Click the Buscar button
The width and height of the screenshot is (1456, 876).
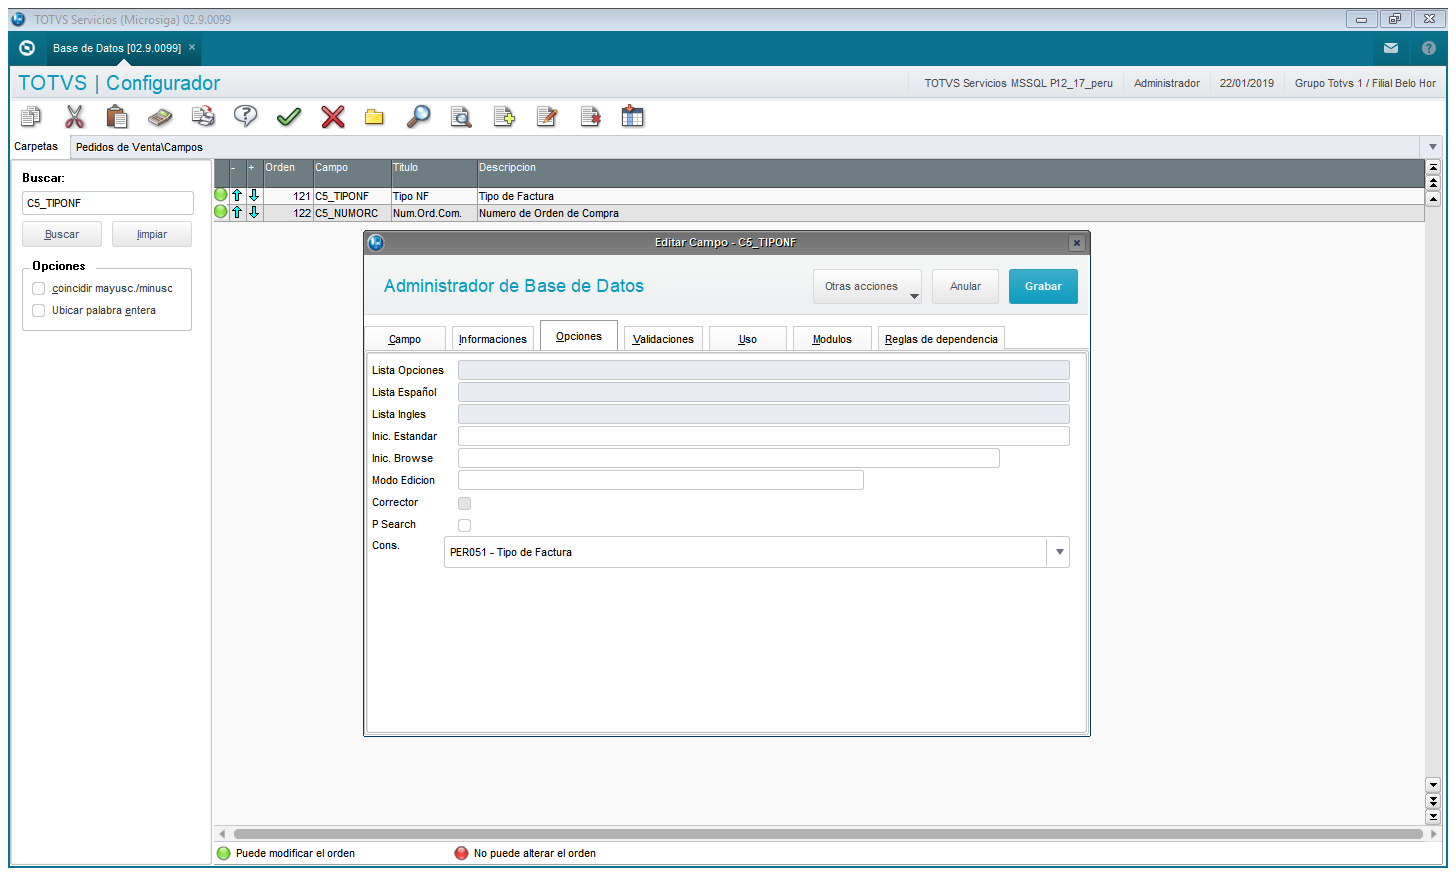[x=62, y=234]
